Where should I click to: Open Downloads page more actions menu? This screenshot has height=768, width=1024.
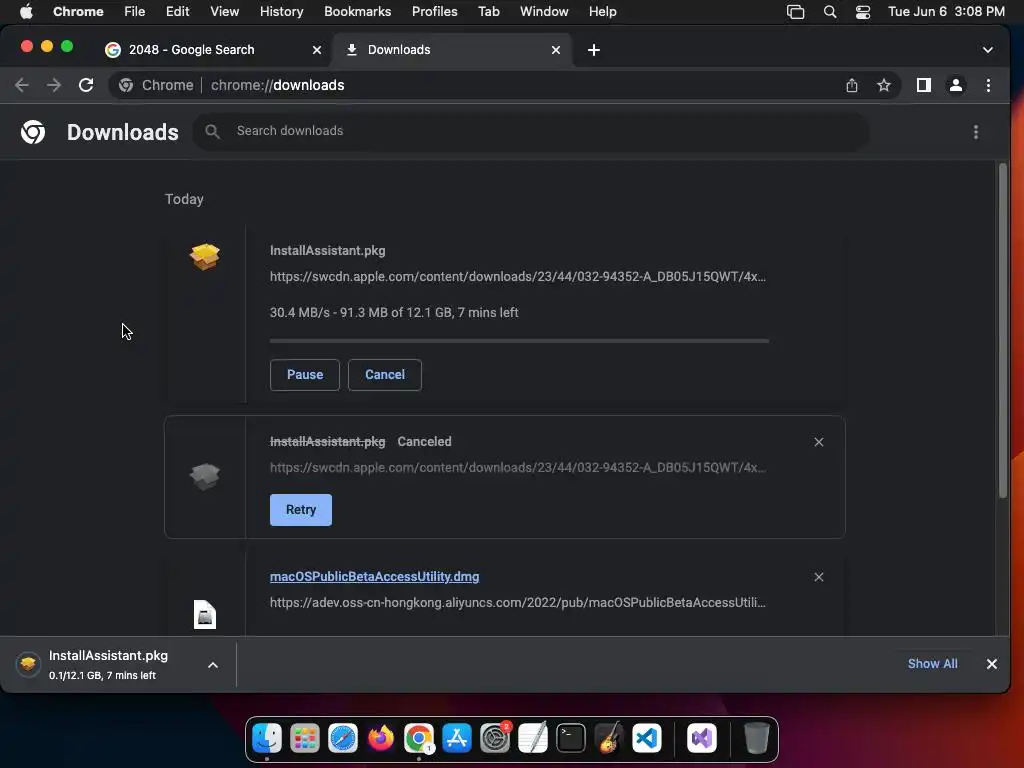point(976,132)
